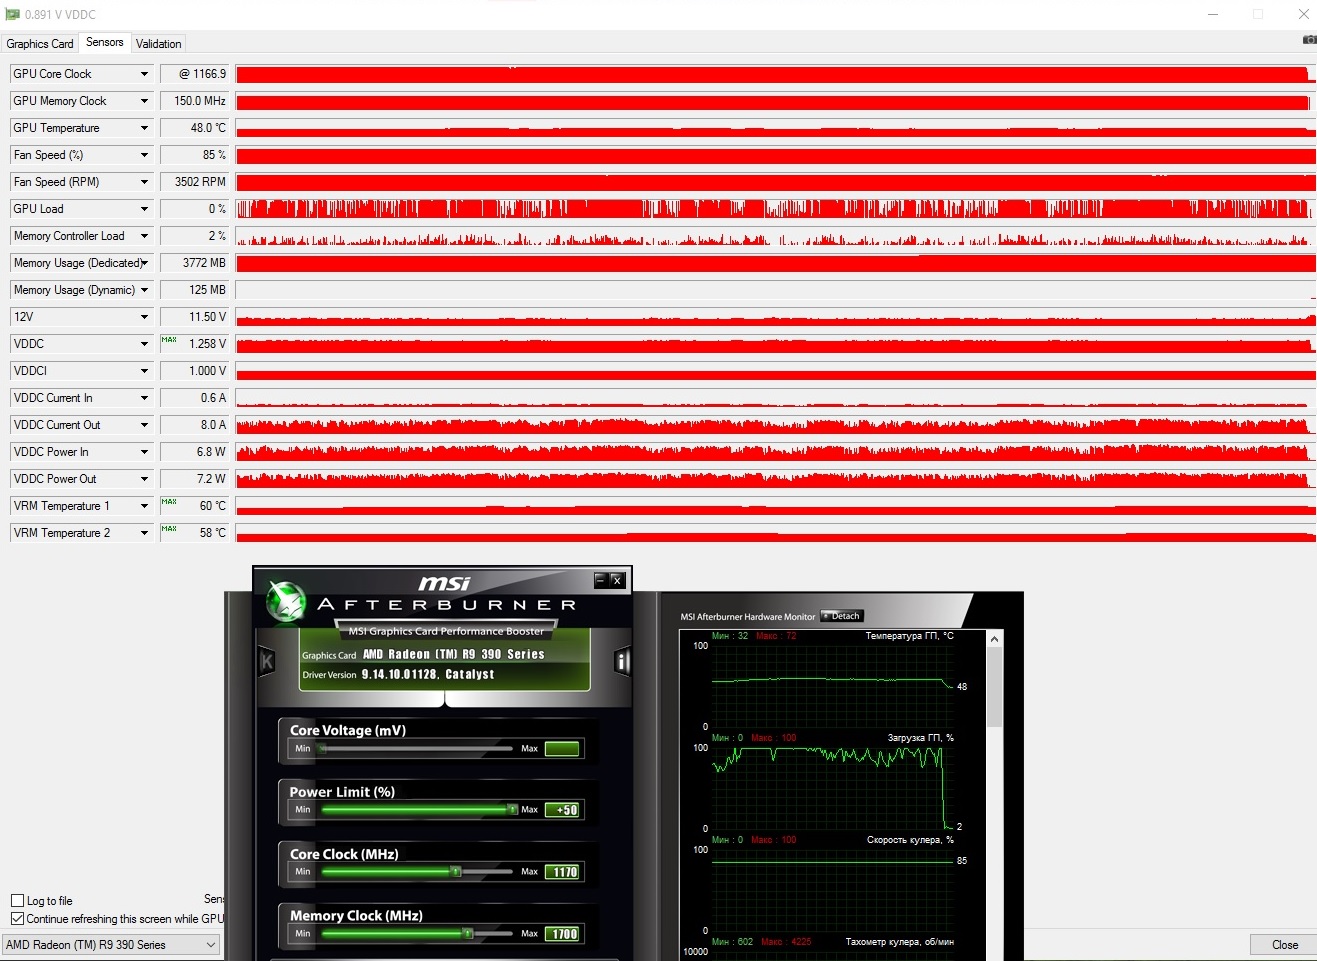This screenshot has height=961, width=1317.
Task: Close the MSI Afterburner window
Action: pos(617,580)
